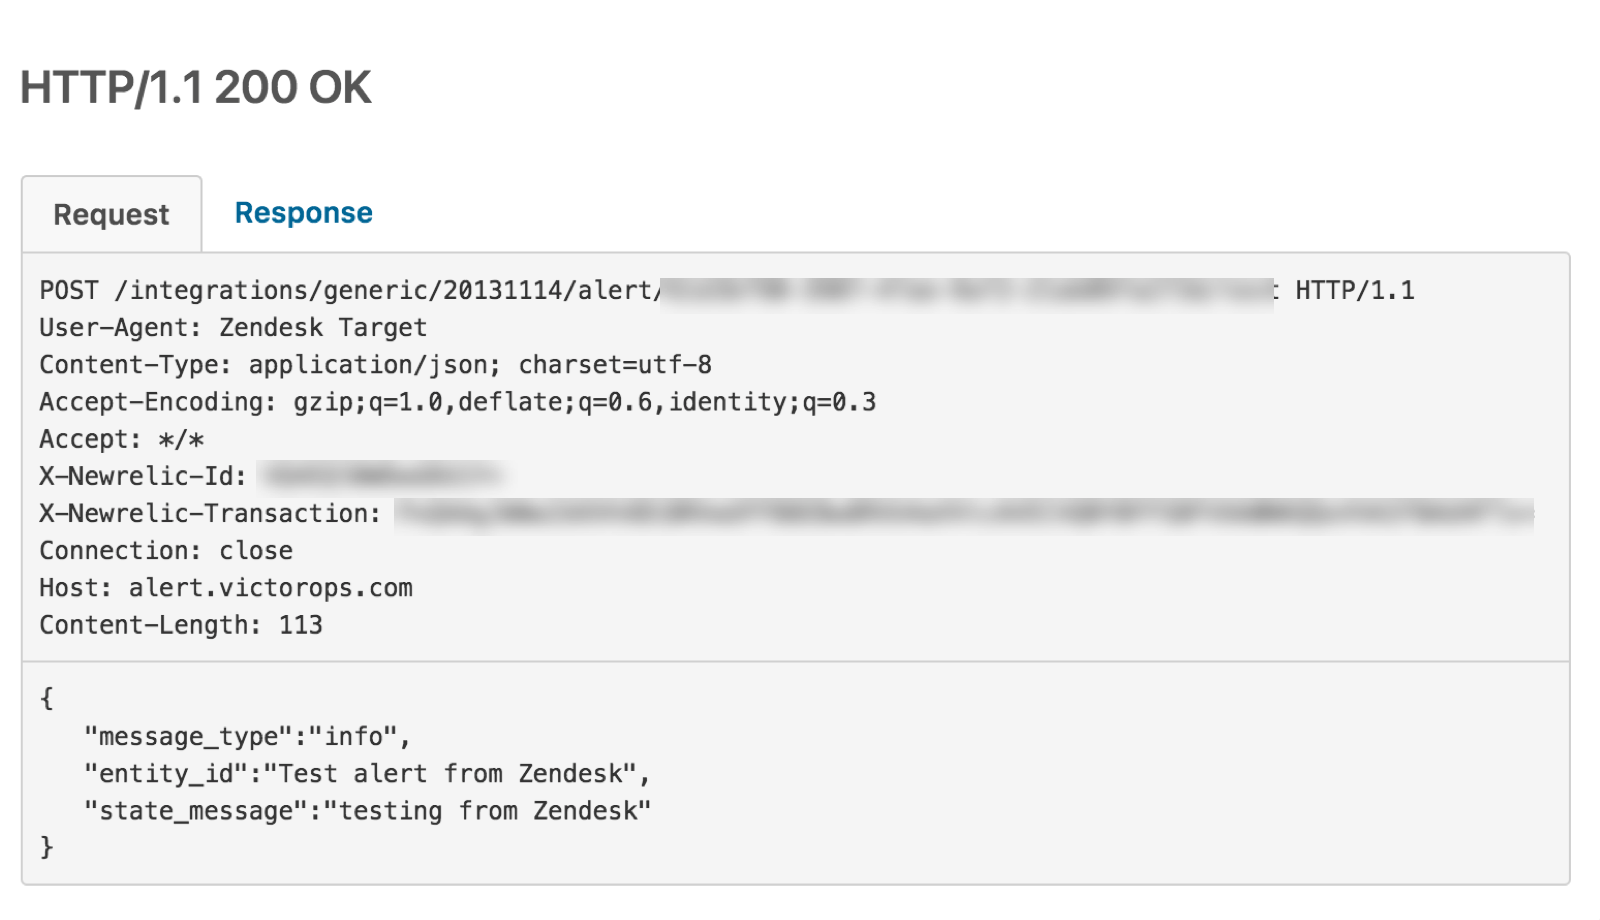This screenshot has height=920, width=1600.
Task: Click the blurred X-Newrelic-Transaction value
Action: (x=964, y=514)
